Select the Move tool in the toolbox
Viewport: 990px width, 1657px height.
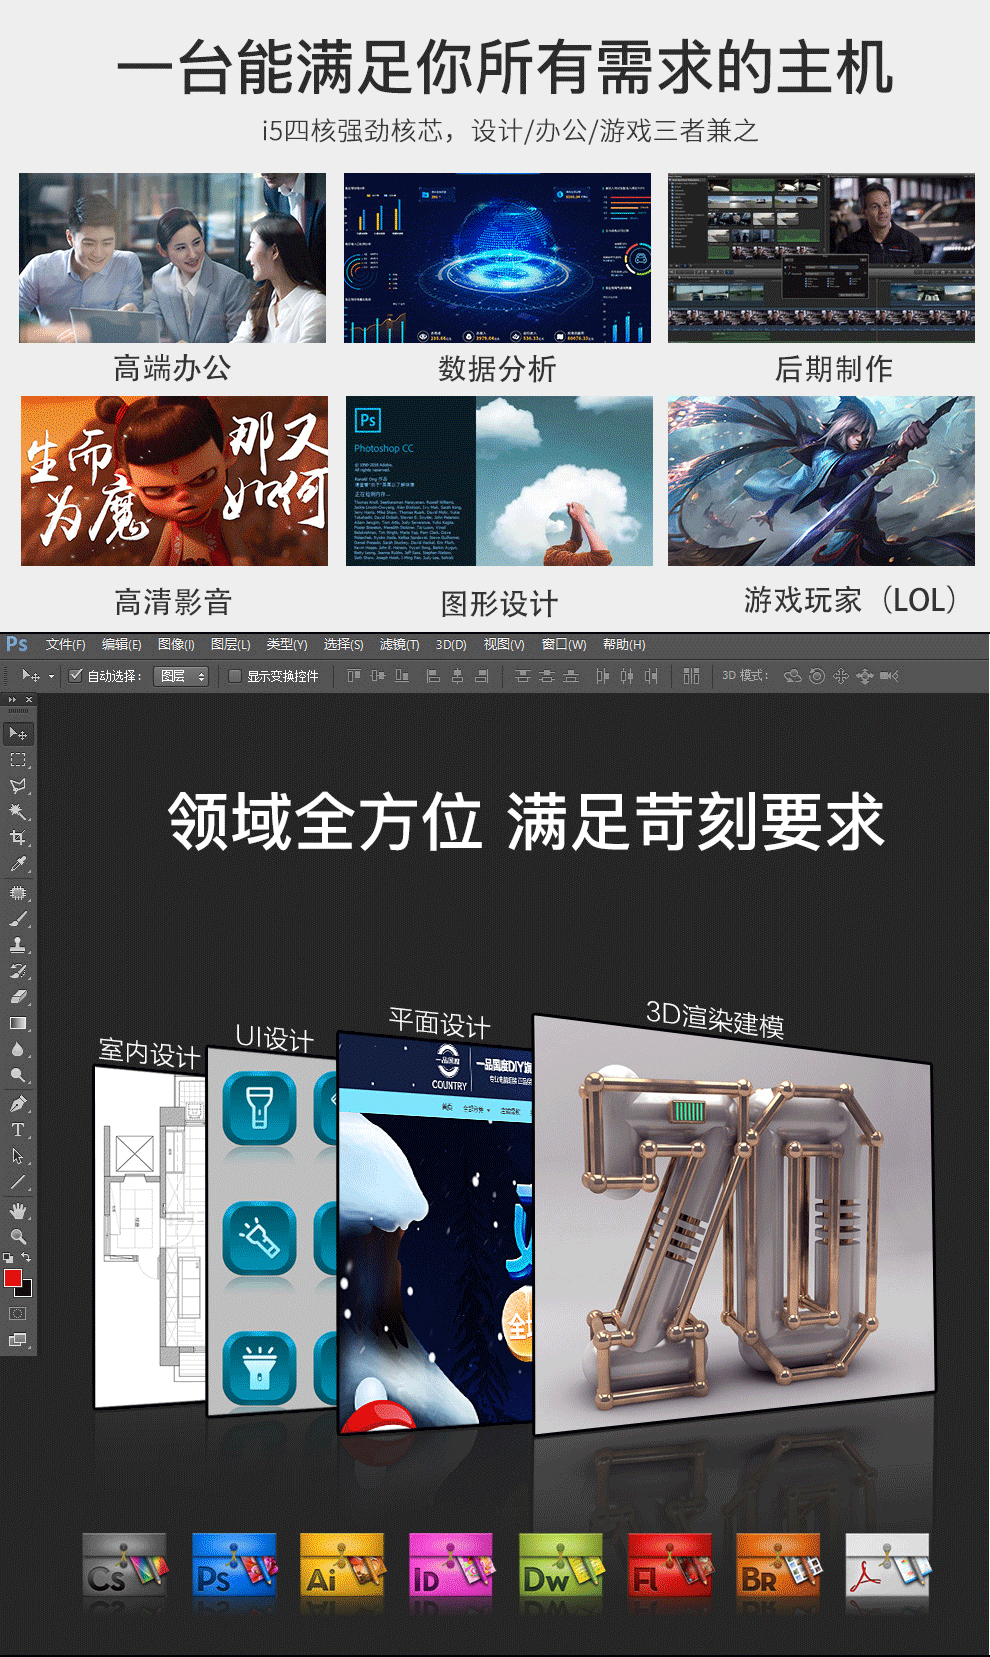pyautogui.click(x=18, y=734)
